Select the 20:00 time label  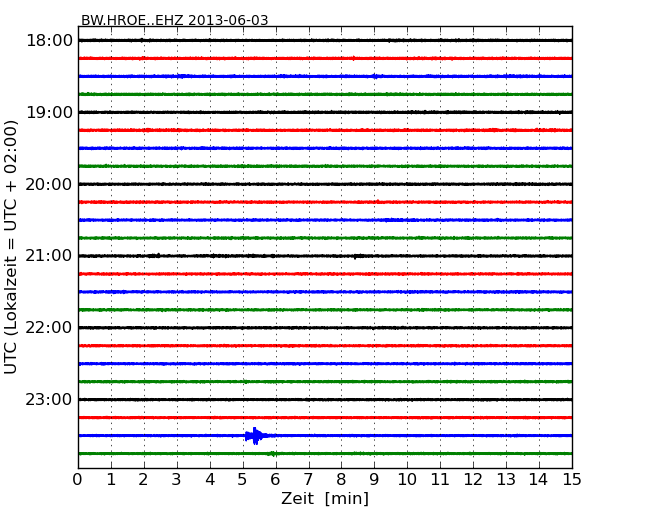(49, 184)
